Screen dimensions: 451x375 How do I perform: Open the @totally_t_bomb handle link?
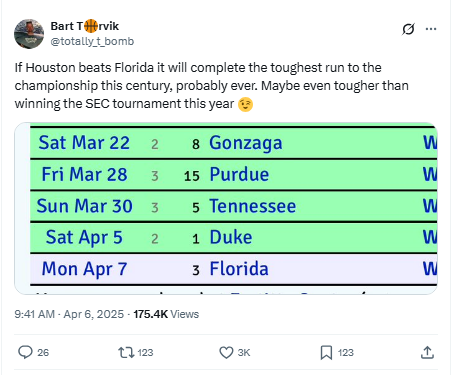tap(92, 41)
